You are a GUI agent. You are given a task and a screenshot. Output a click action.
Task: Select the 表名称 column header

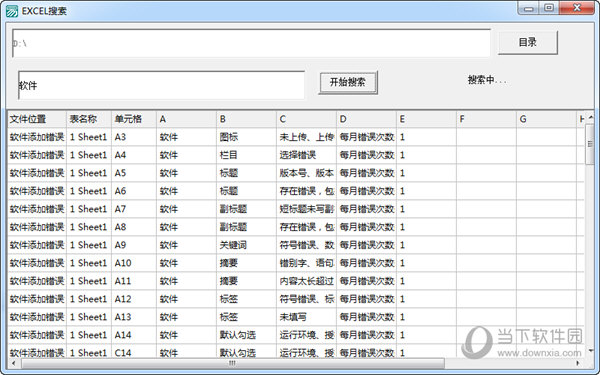click(x=89, y=119)
